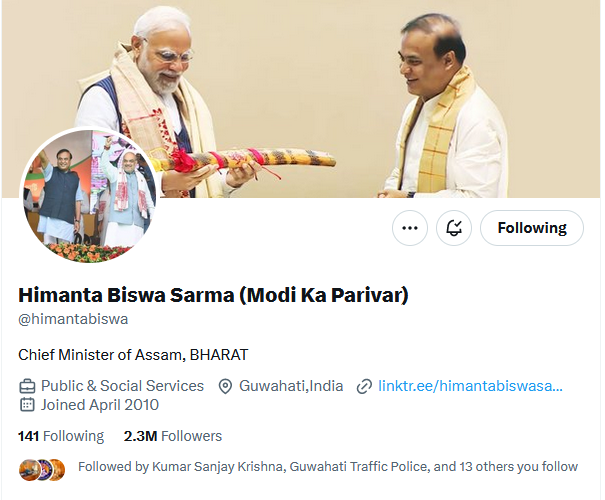The width and height of the screenshot is (605, 500).
Task: Toggle the notification bell for this profile
Action: [454, 228]
